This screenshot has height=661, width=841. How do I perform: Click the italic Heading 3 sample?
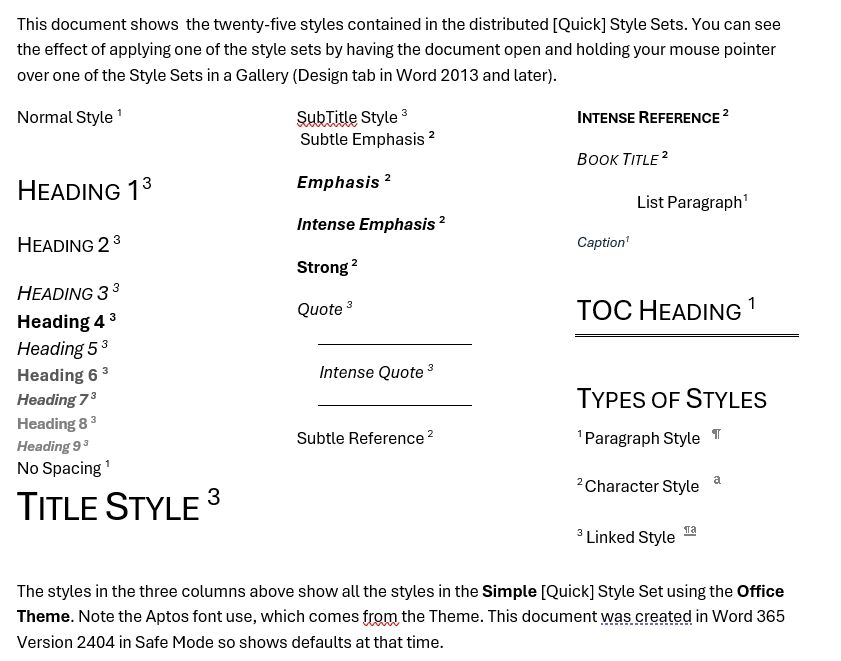(x=62, y=294)
